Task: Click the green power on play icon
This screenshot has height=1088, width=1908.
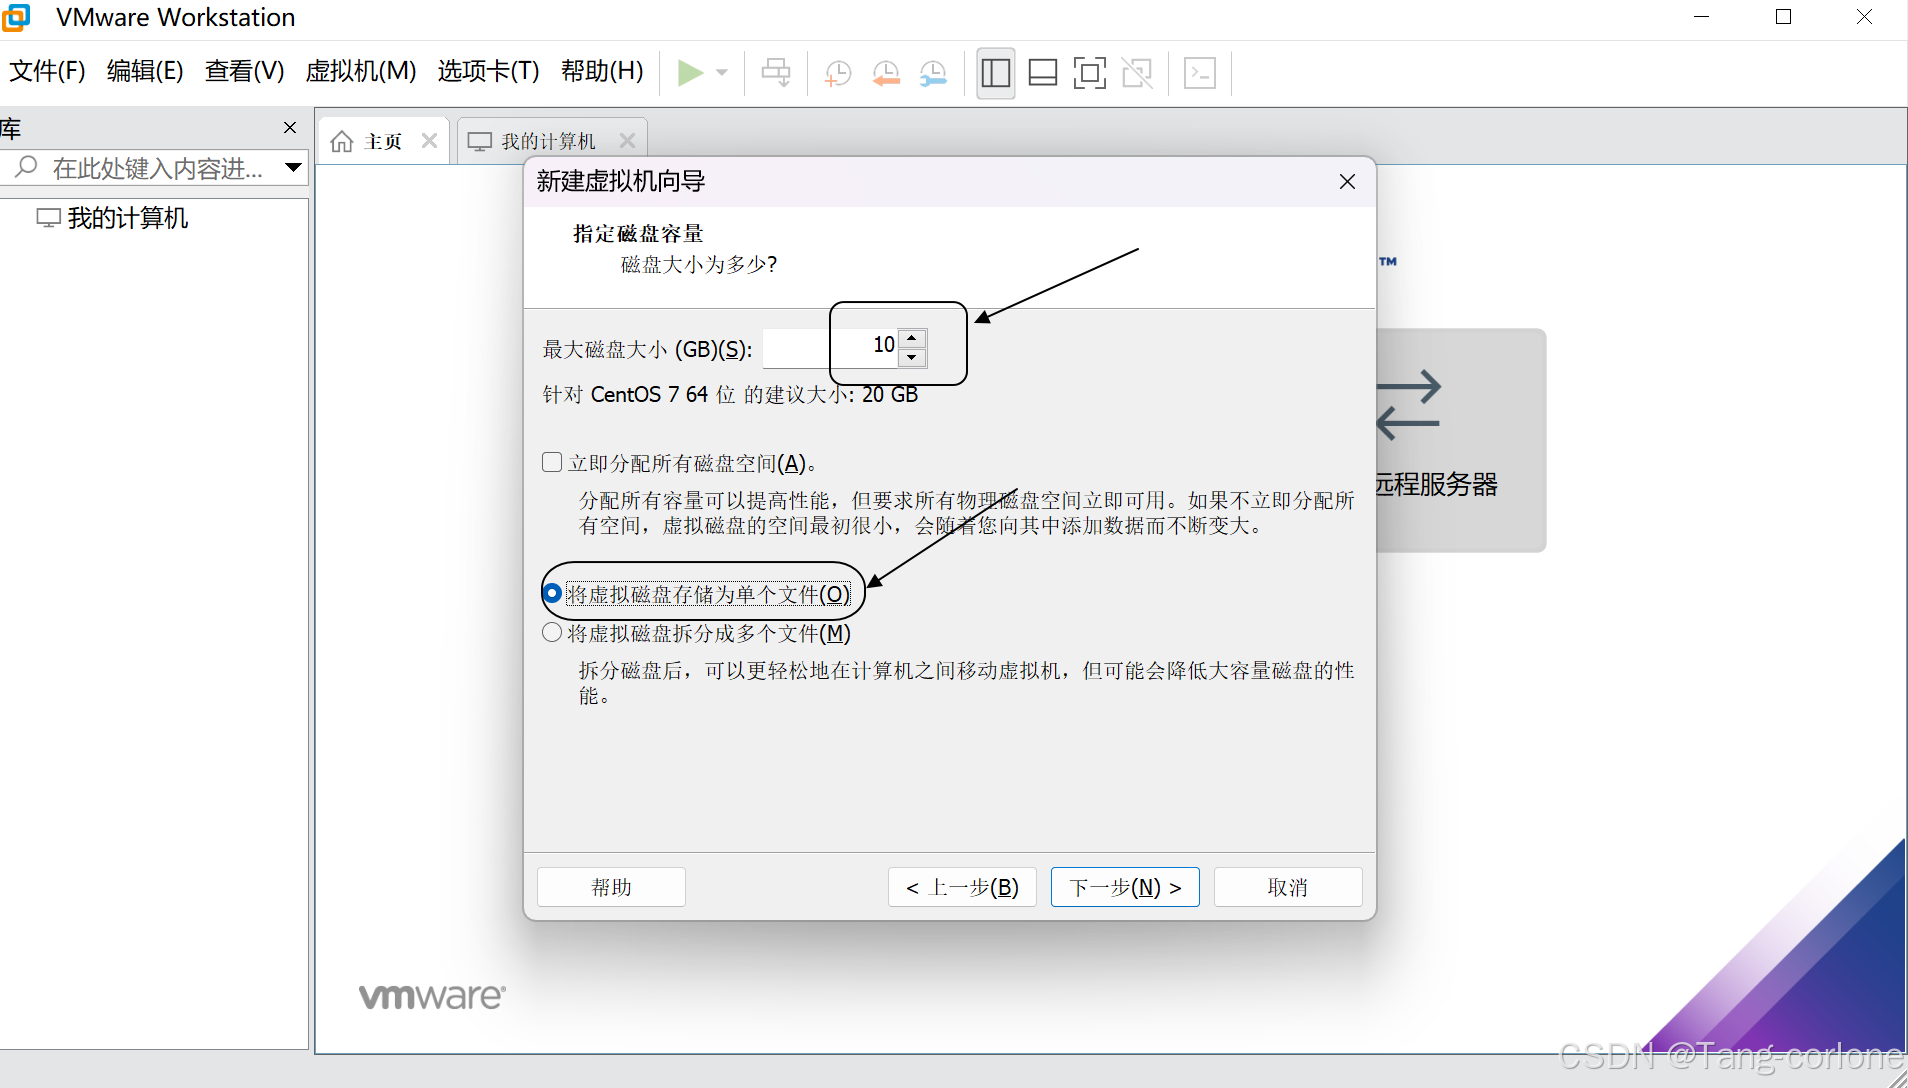Action: pos(690,73)
